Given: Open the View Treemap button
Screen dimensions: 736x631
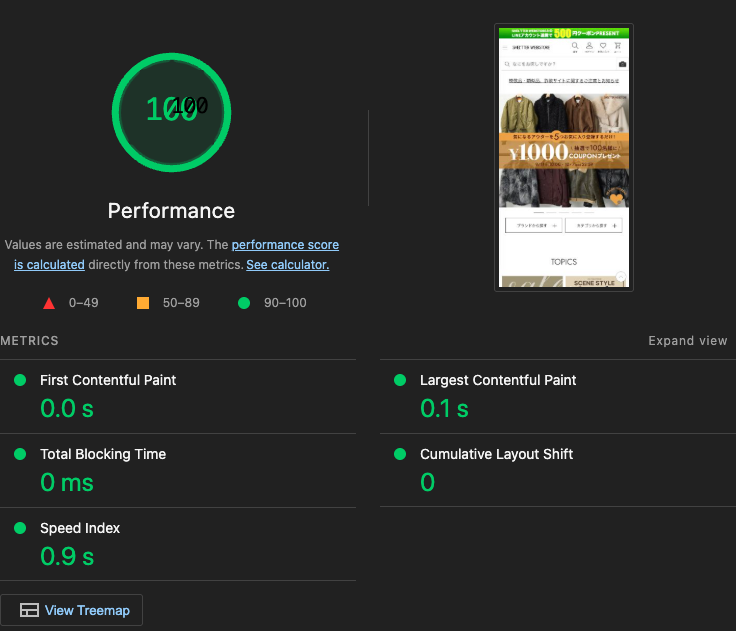Looking at the screenshot, I should pos(71,610).
